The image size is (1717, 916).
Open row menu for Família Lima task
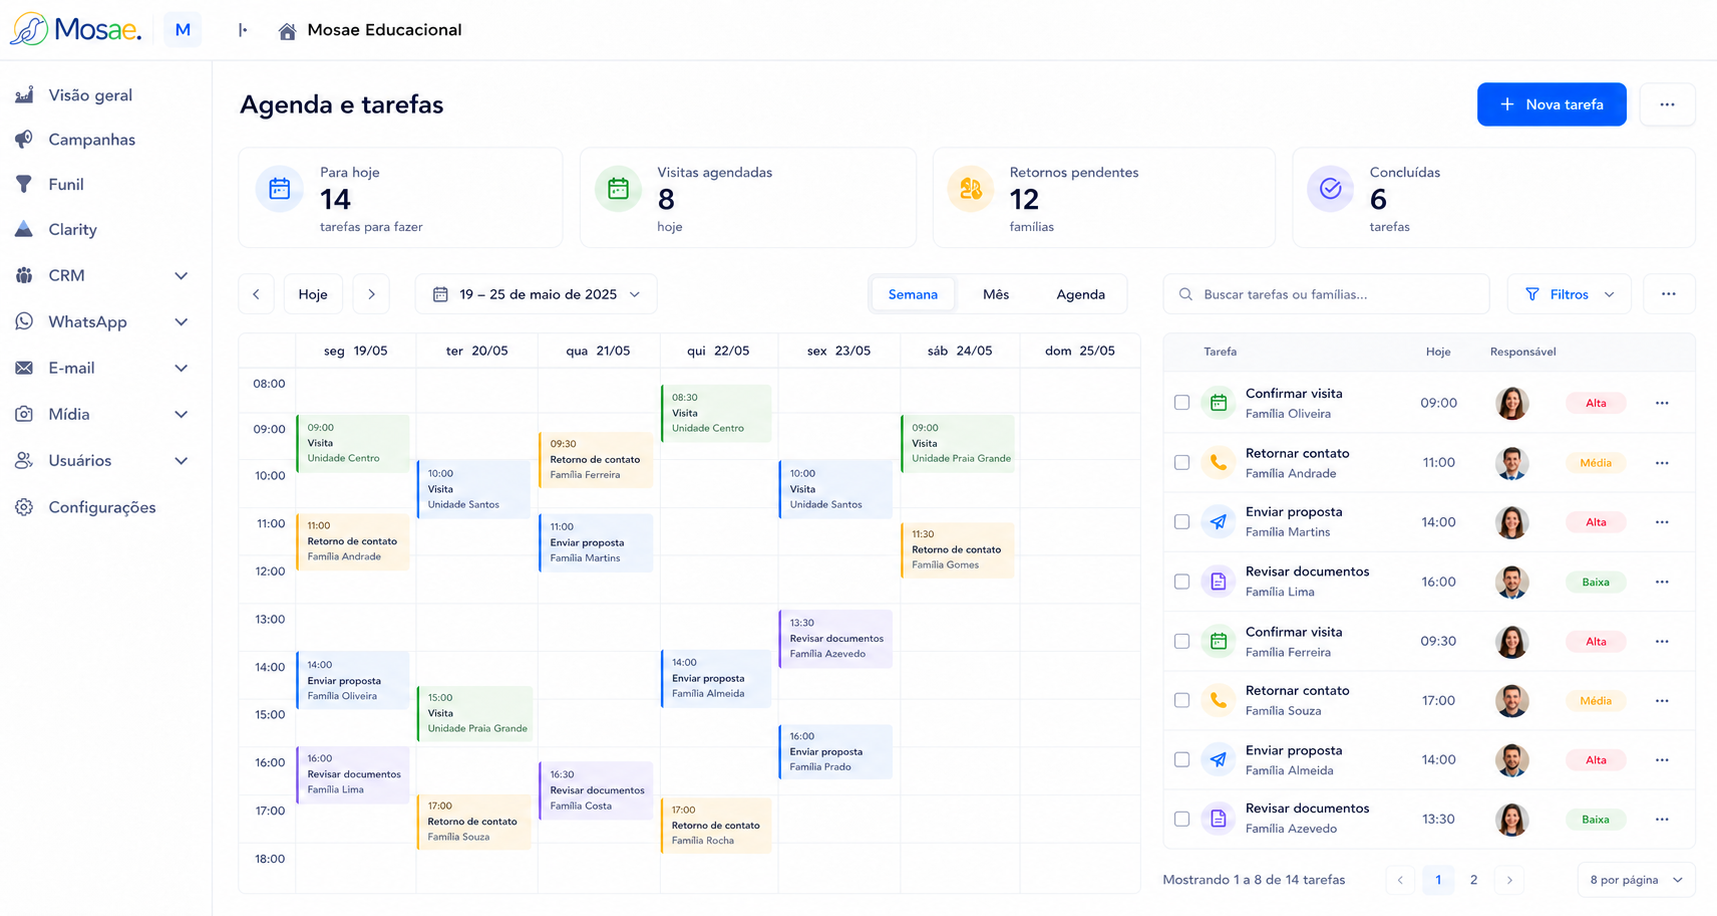(x=1662, y=582)
